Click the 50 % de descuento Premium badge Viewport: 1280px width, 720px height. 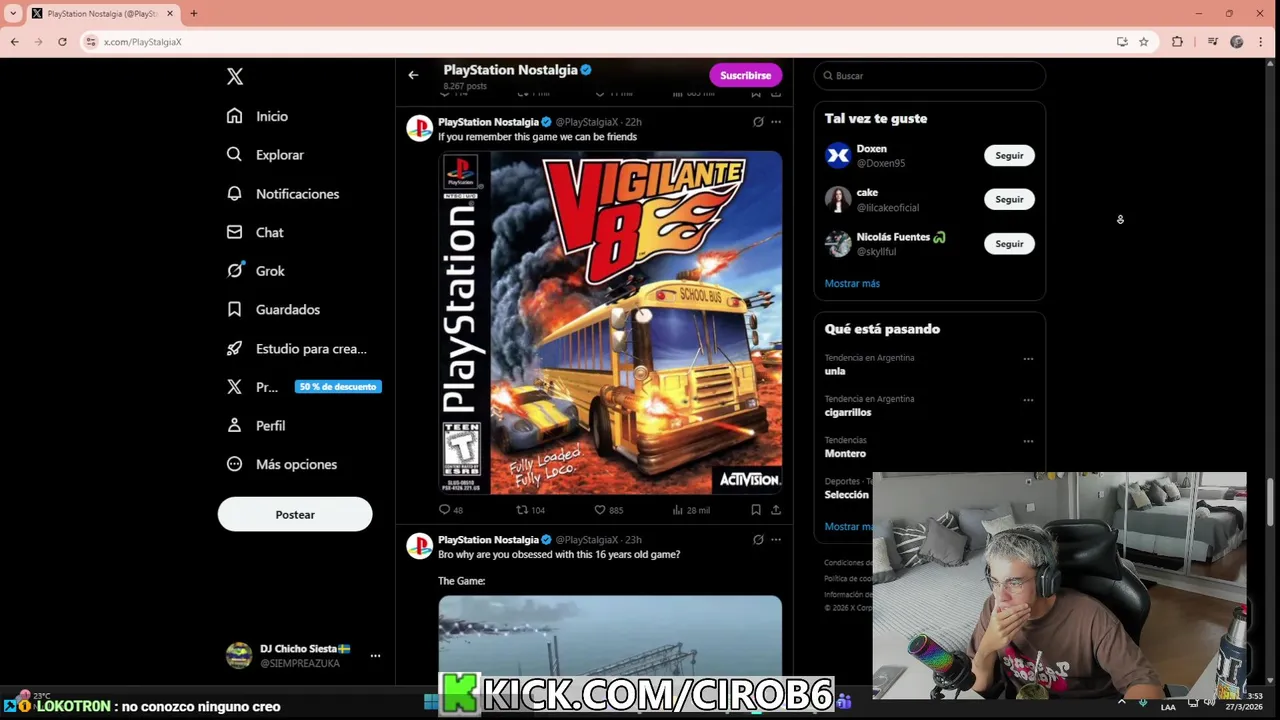[x=338, y=387]
